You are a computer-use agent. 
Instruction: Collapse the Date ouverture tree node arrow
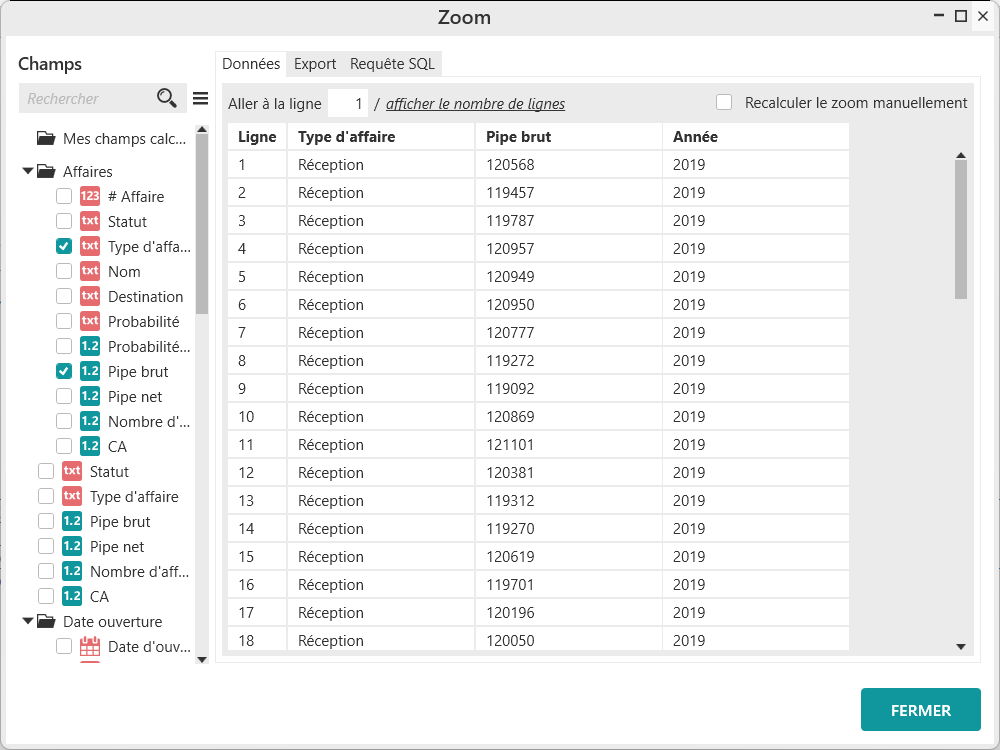(28, 622)
